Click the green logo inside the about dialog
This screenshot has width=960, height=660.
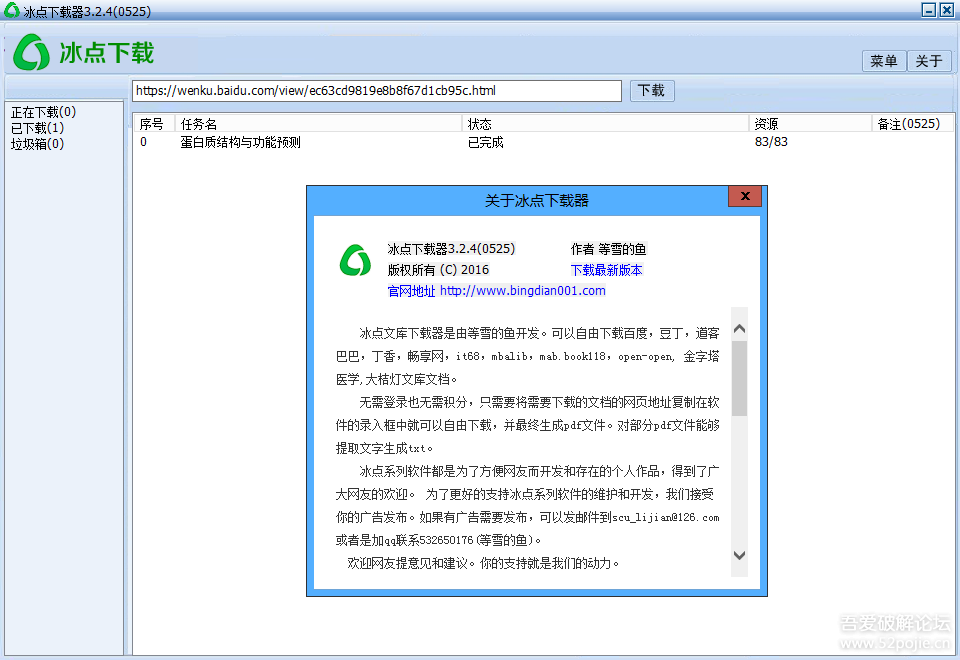click(x=356, y=261)
